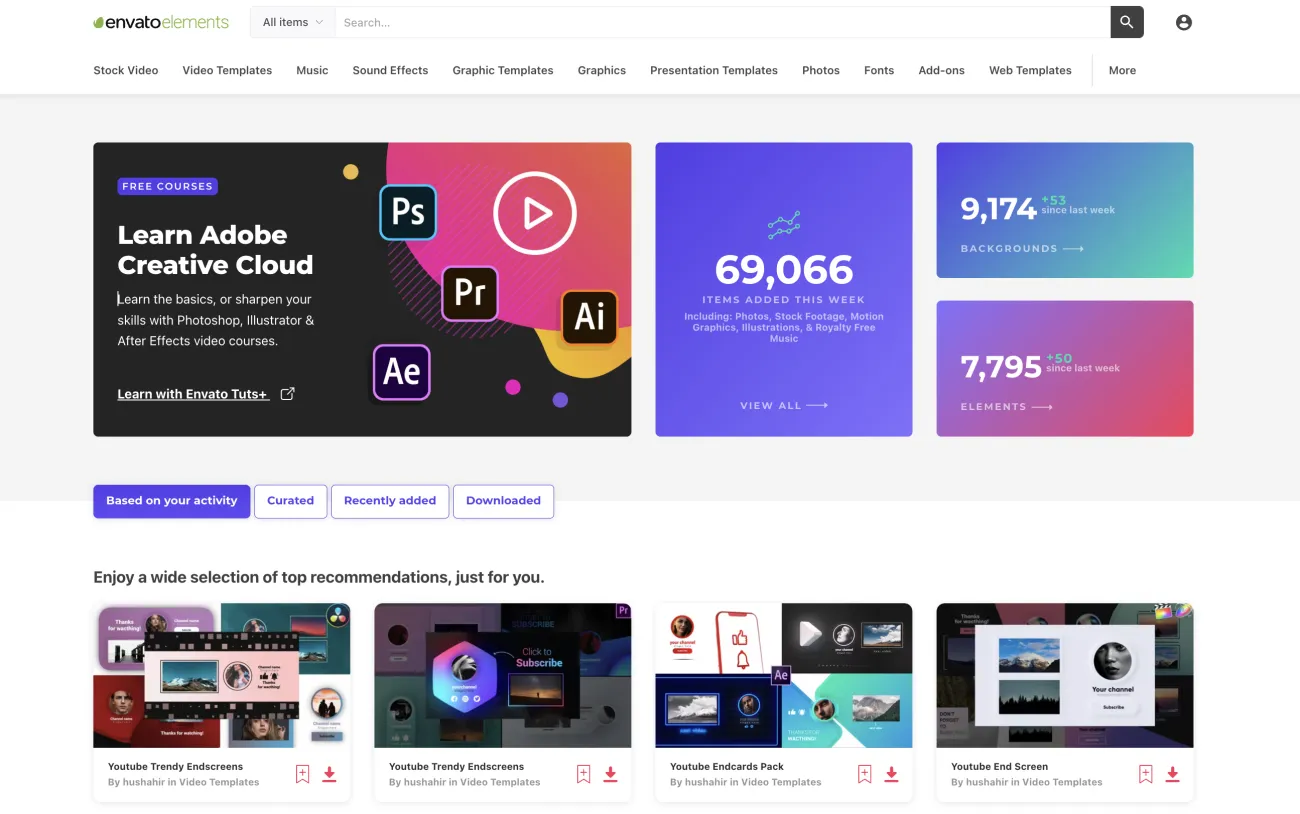This screenshot has height=814, width=1300.
Task: Download the second Youtube Trendy Endscreens item
Action: [610, 774]
